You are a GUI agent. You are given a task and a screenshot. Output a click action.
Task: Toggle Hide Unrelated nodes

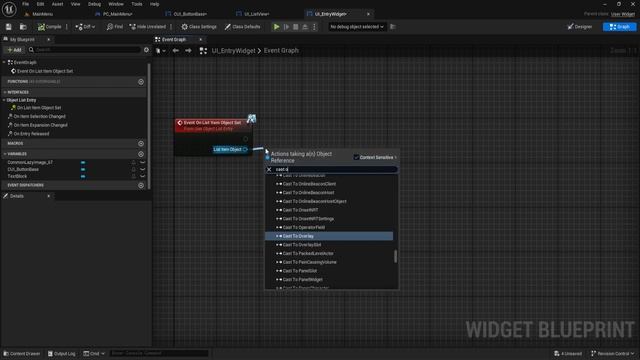148,27
